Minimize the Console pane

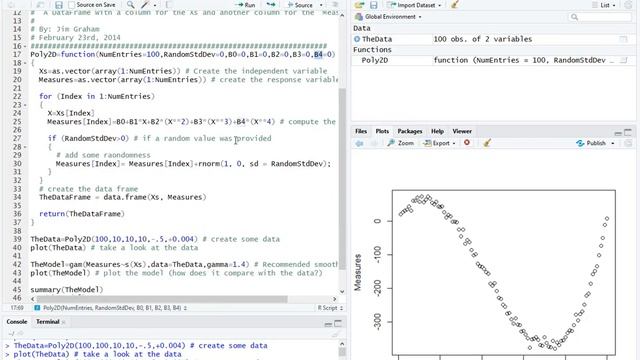point(328,324)
